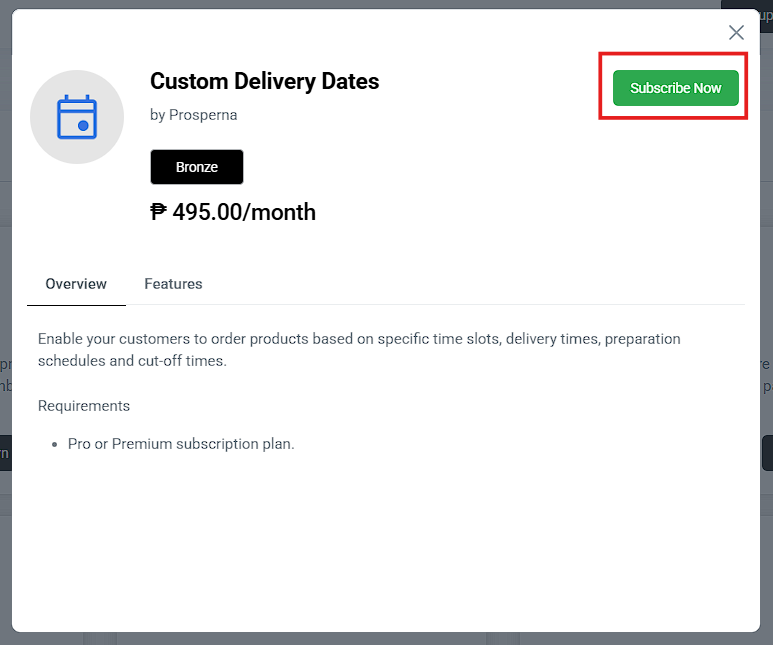Click the app description paragraph
The image size is (773, 645).
pyautogui.click(x=359, y=349)
